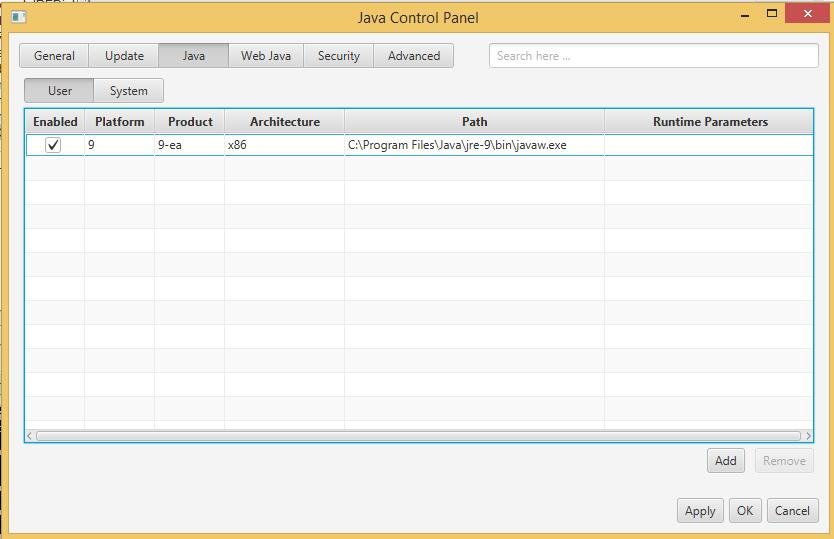Switch to the System sub-tab
The image size is (834, 539).
click(x=129, y=91)
